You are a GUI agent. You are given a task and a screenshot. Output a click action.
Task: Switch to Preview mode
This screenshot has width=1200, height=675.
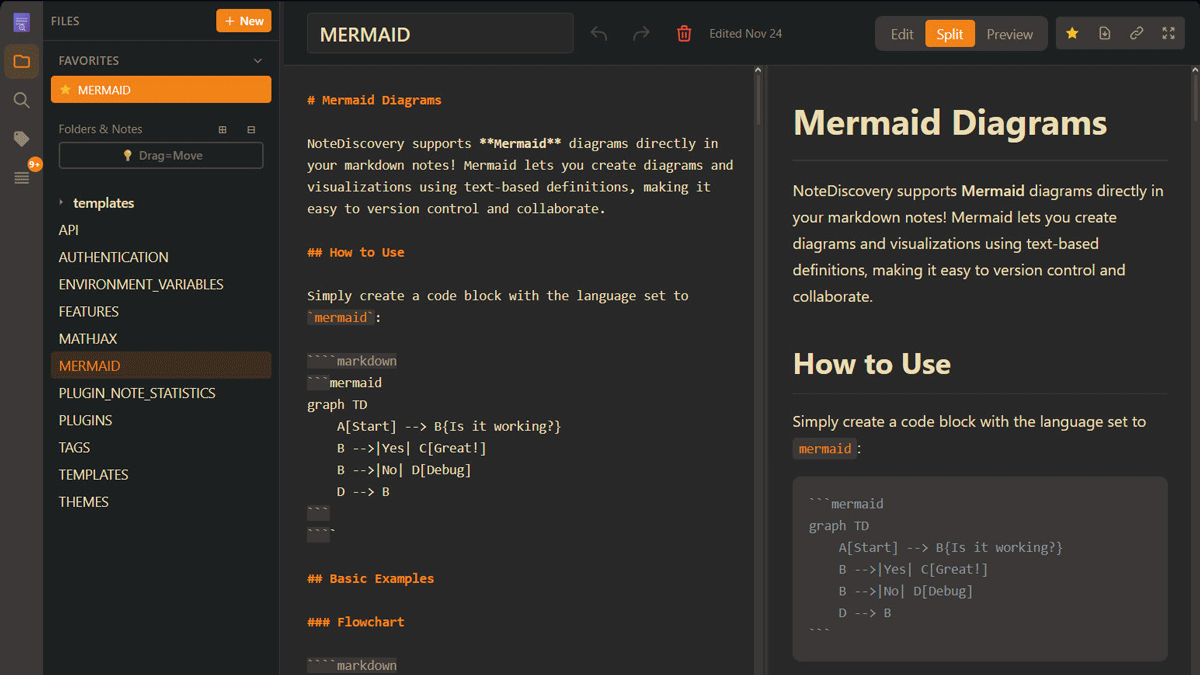(x=1009, y=33)
